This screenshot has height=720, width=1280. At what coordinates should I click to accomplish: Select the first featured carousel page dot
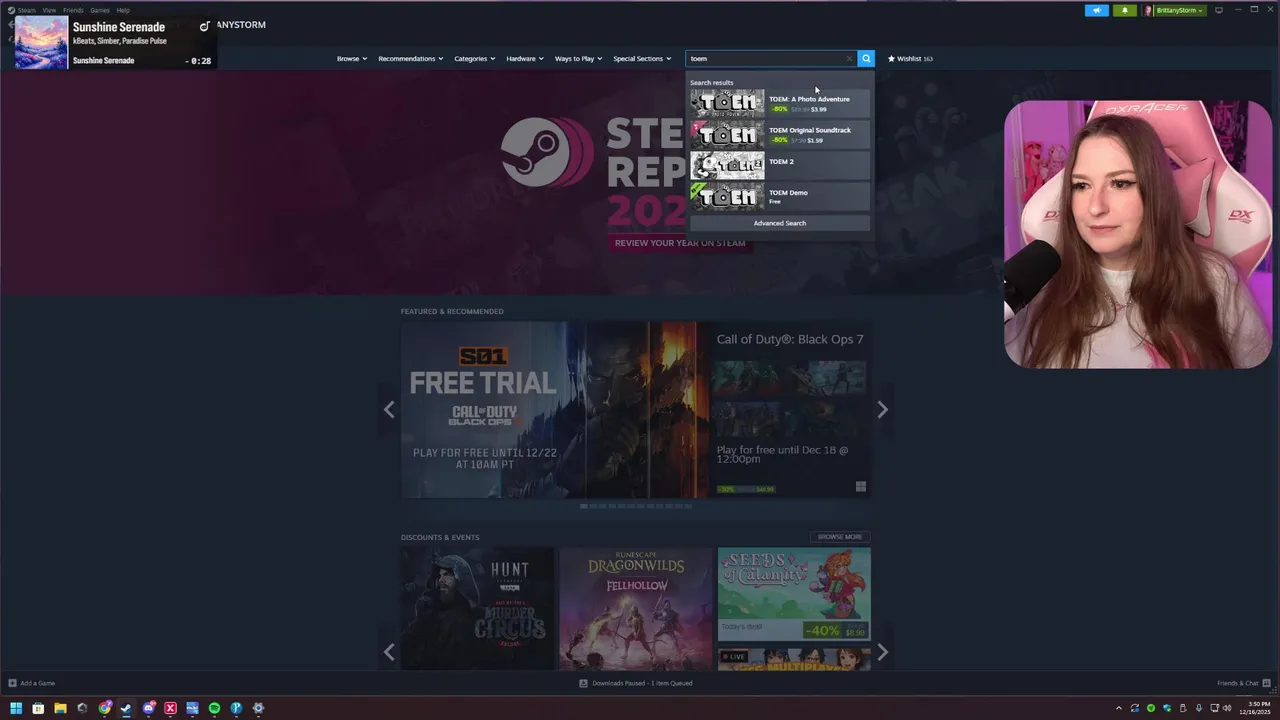(584, 506)
